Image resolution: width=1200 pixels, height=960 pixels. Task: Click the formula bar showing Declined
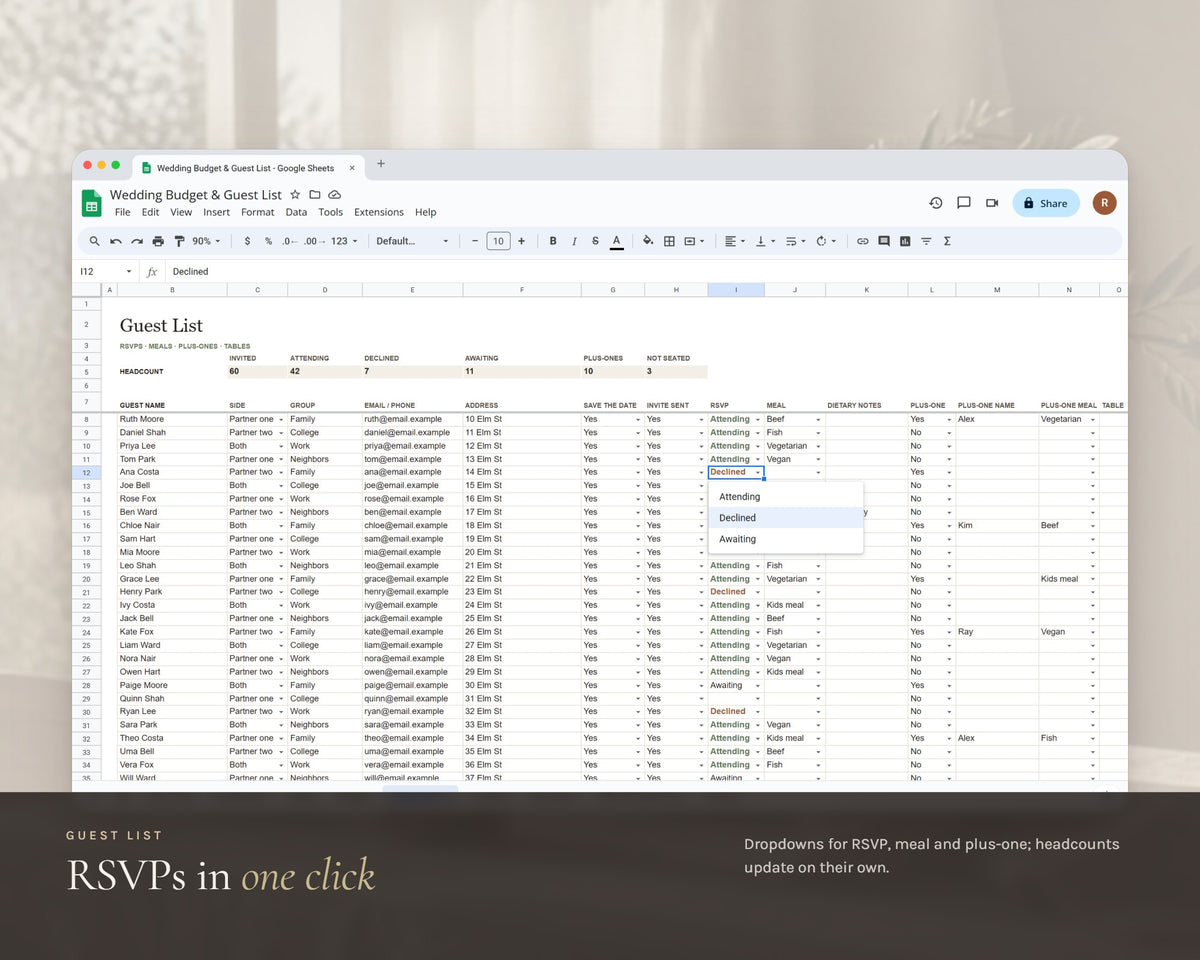tap(645, 272)
